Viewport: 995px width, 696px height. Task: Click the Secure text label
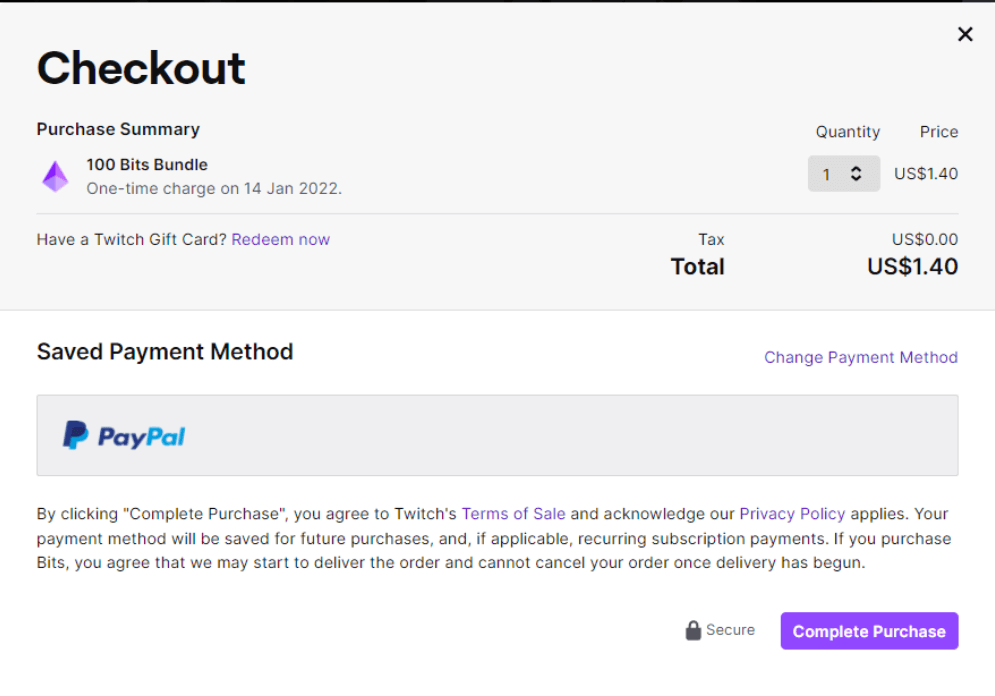click(730, 630)
